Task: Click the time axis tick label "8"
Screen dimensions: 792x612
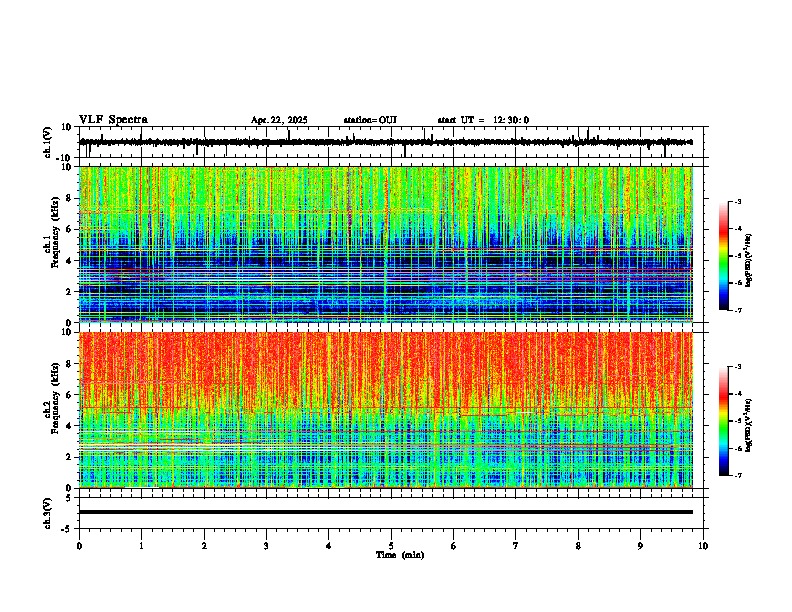Action: [578, 546]
